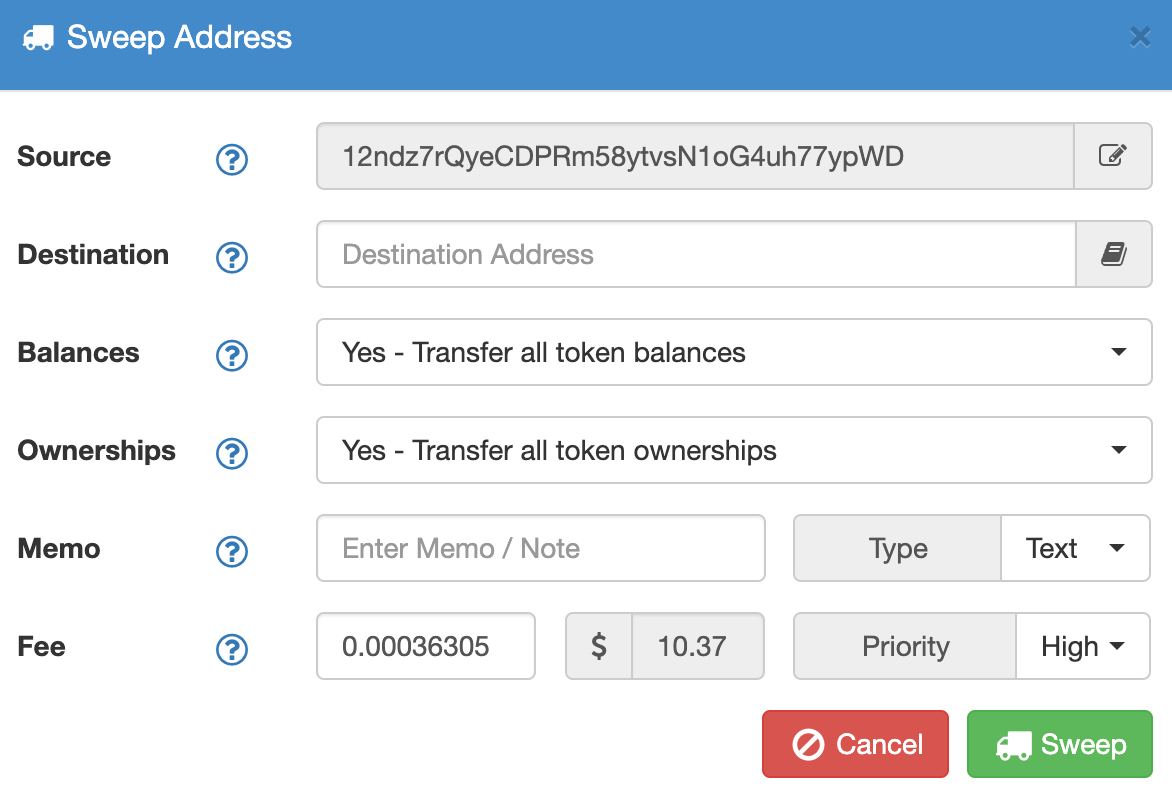The image size is (1172, 799).
Task: Click the Enter Memo / Note field
Action: pyautogui.click(x=540, y=548)
